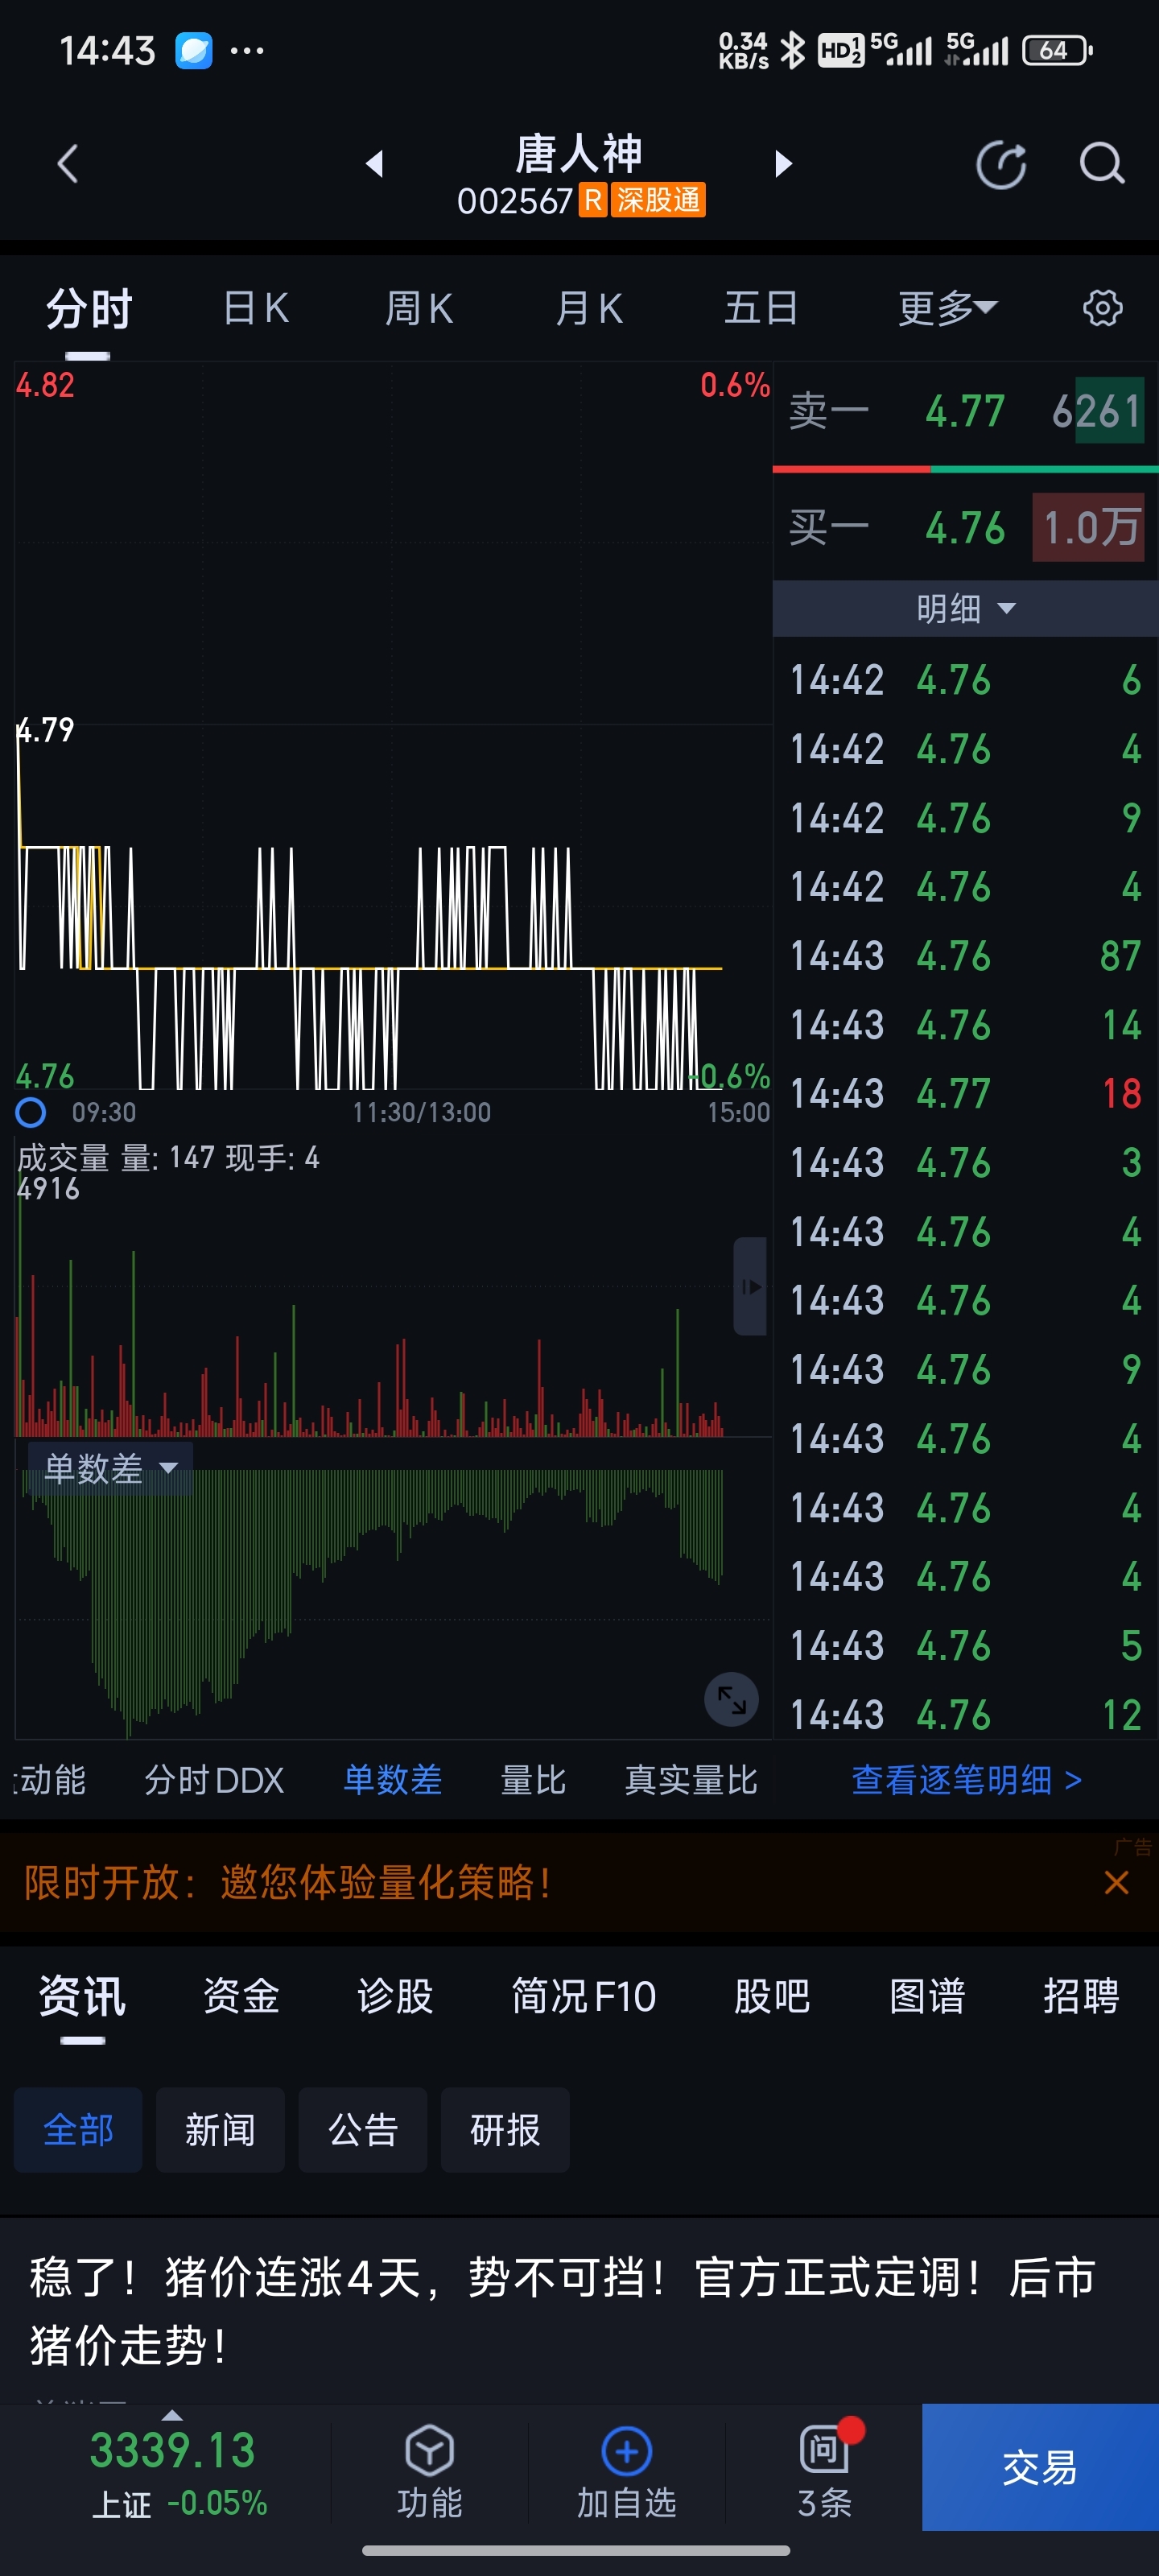Select the 14:43 4.76 87 trade row
The height and width of the screenshot is (2576, 1159).
click(x=965, y=955)
